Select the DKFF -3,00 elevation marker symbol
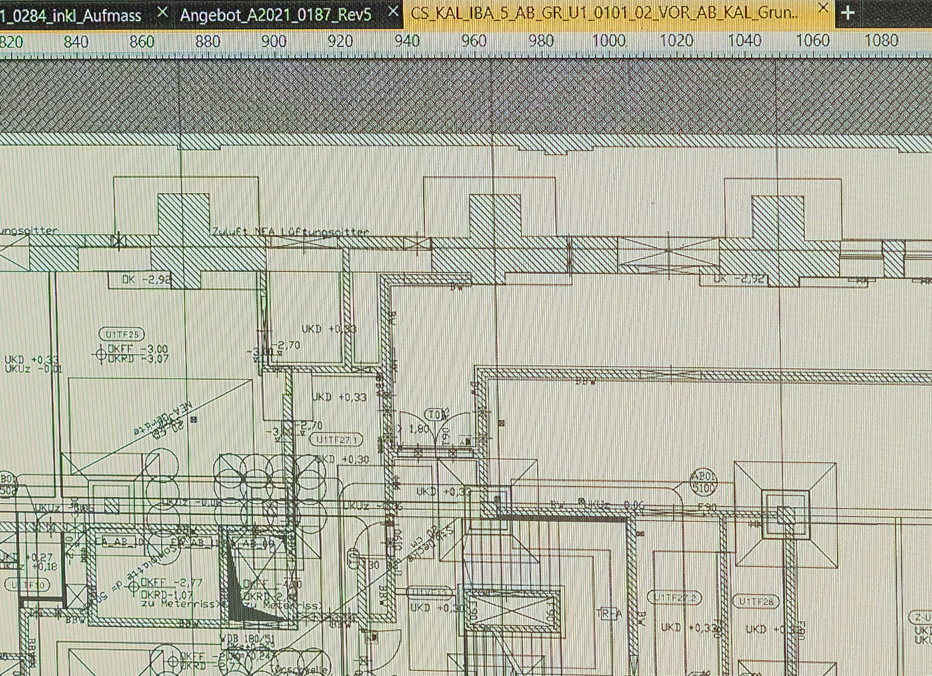Image resolution: width=932 pixels, height=676 pixels. coord(100,352)
